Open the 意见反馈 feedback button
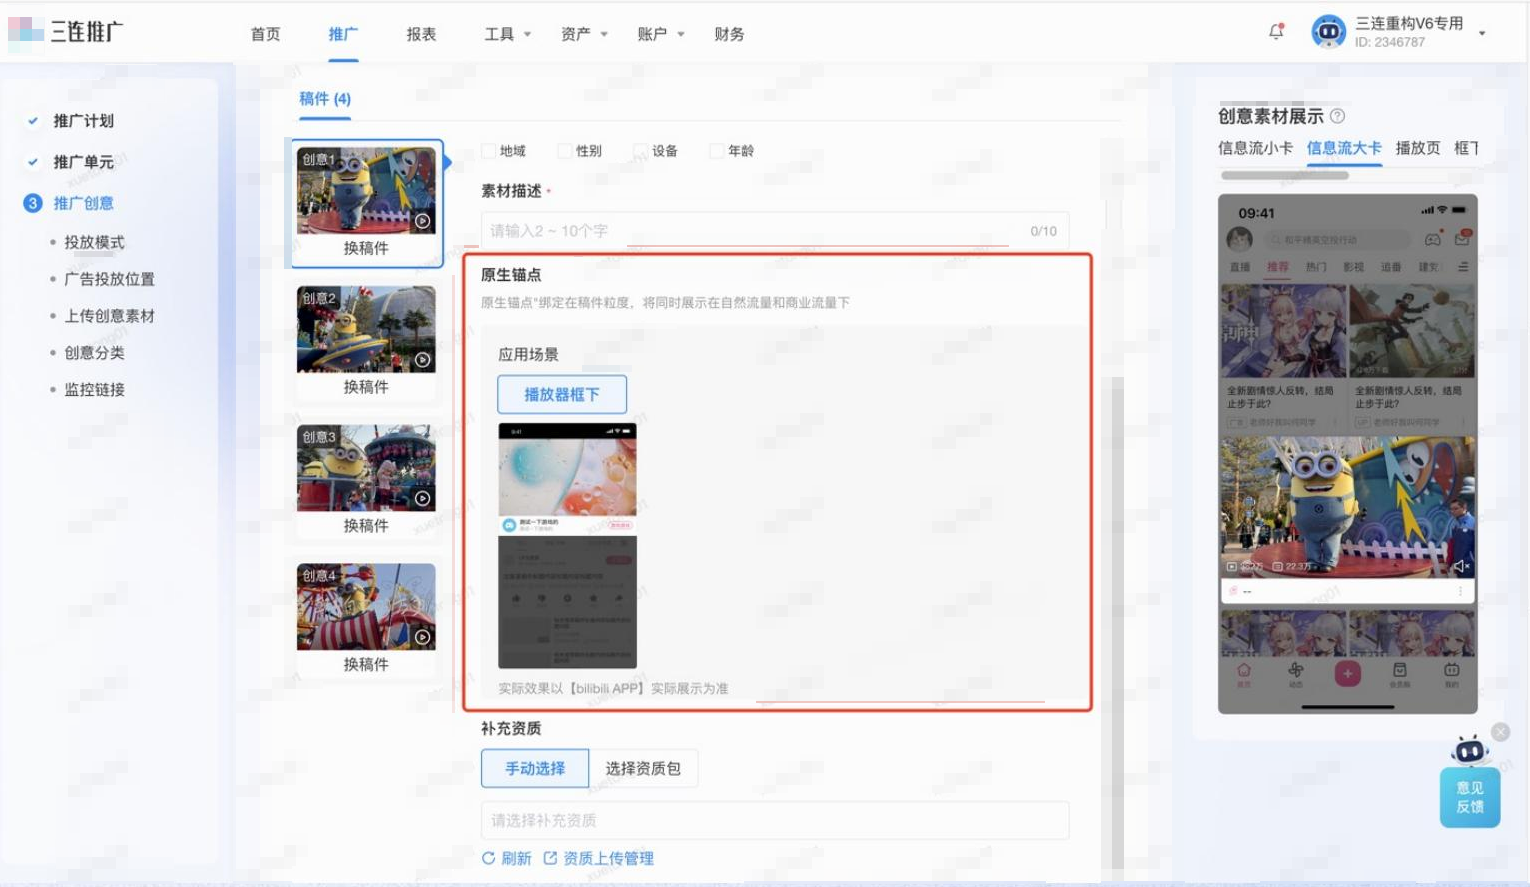 (1470, 798)
